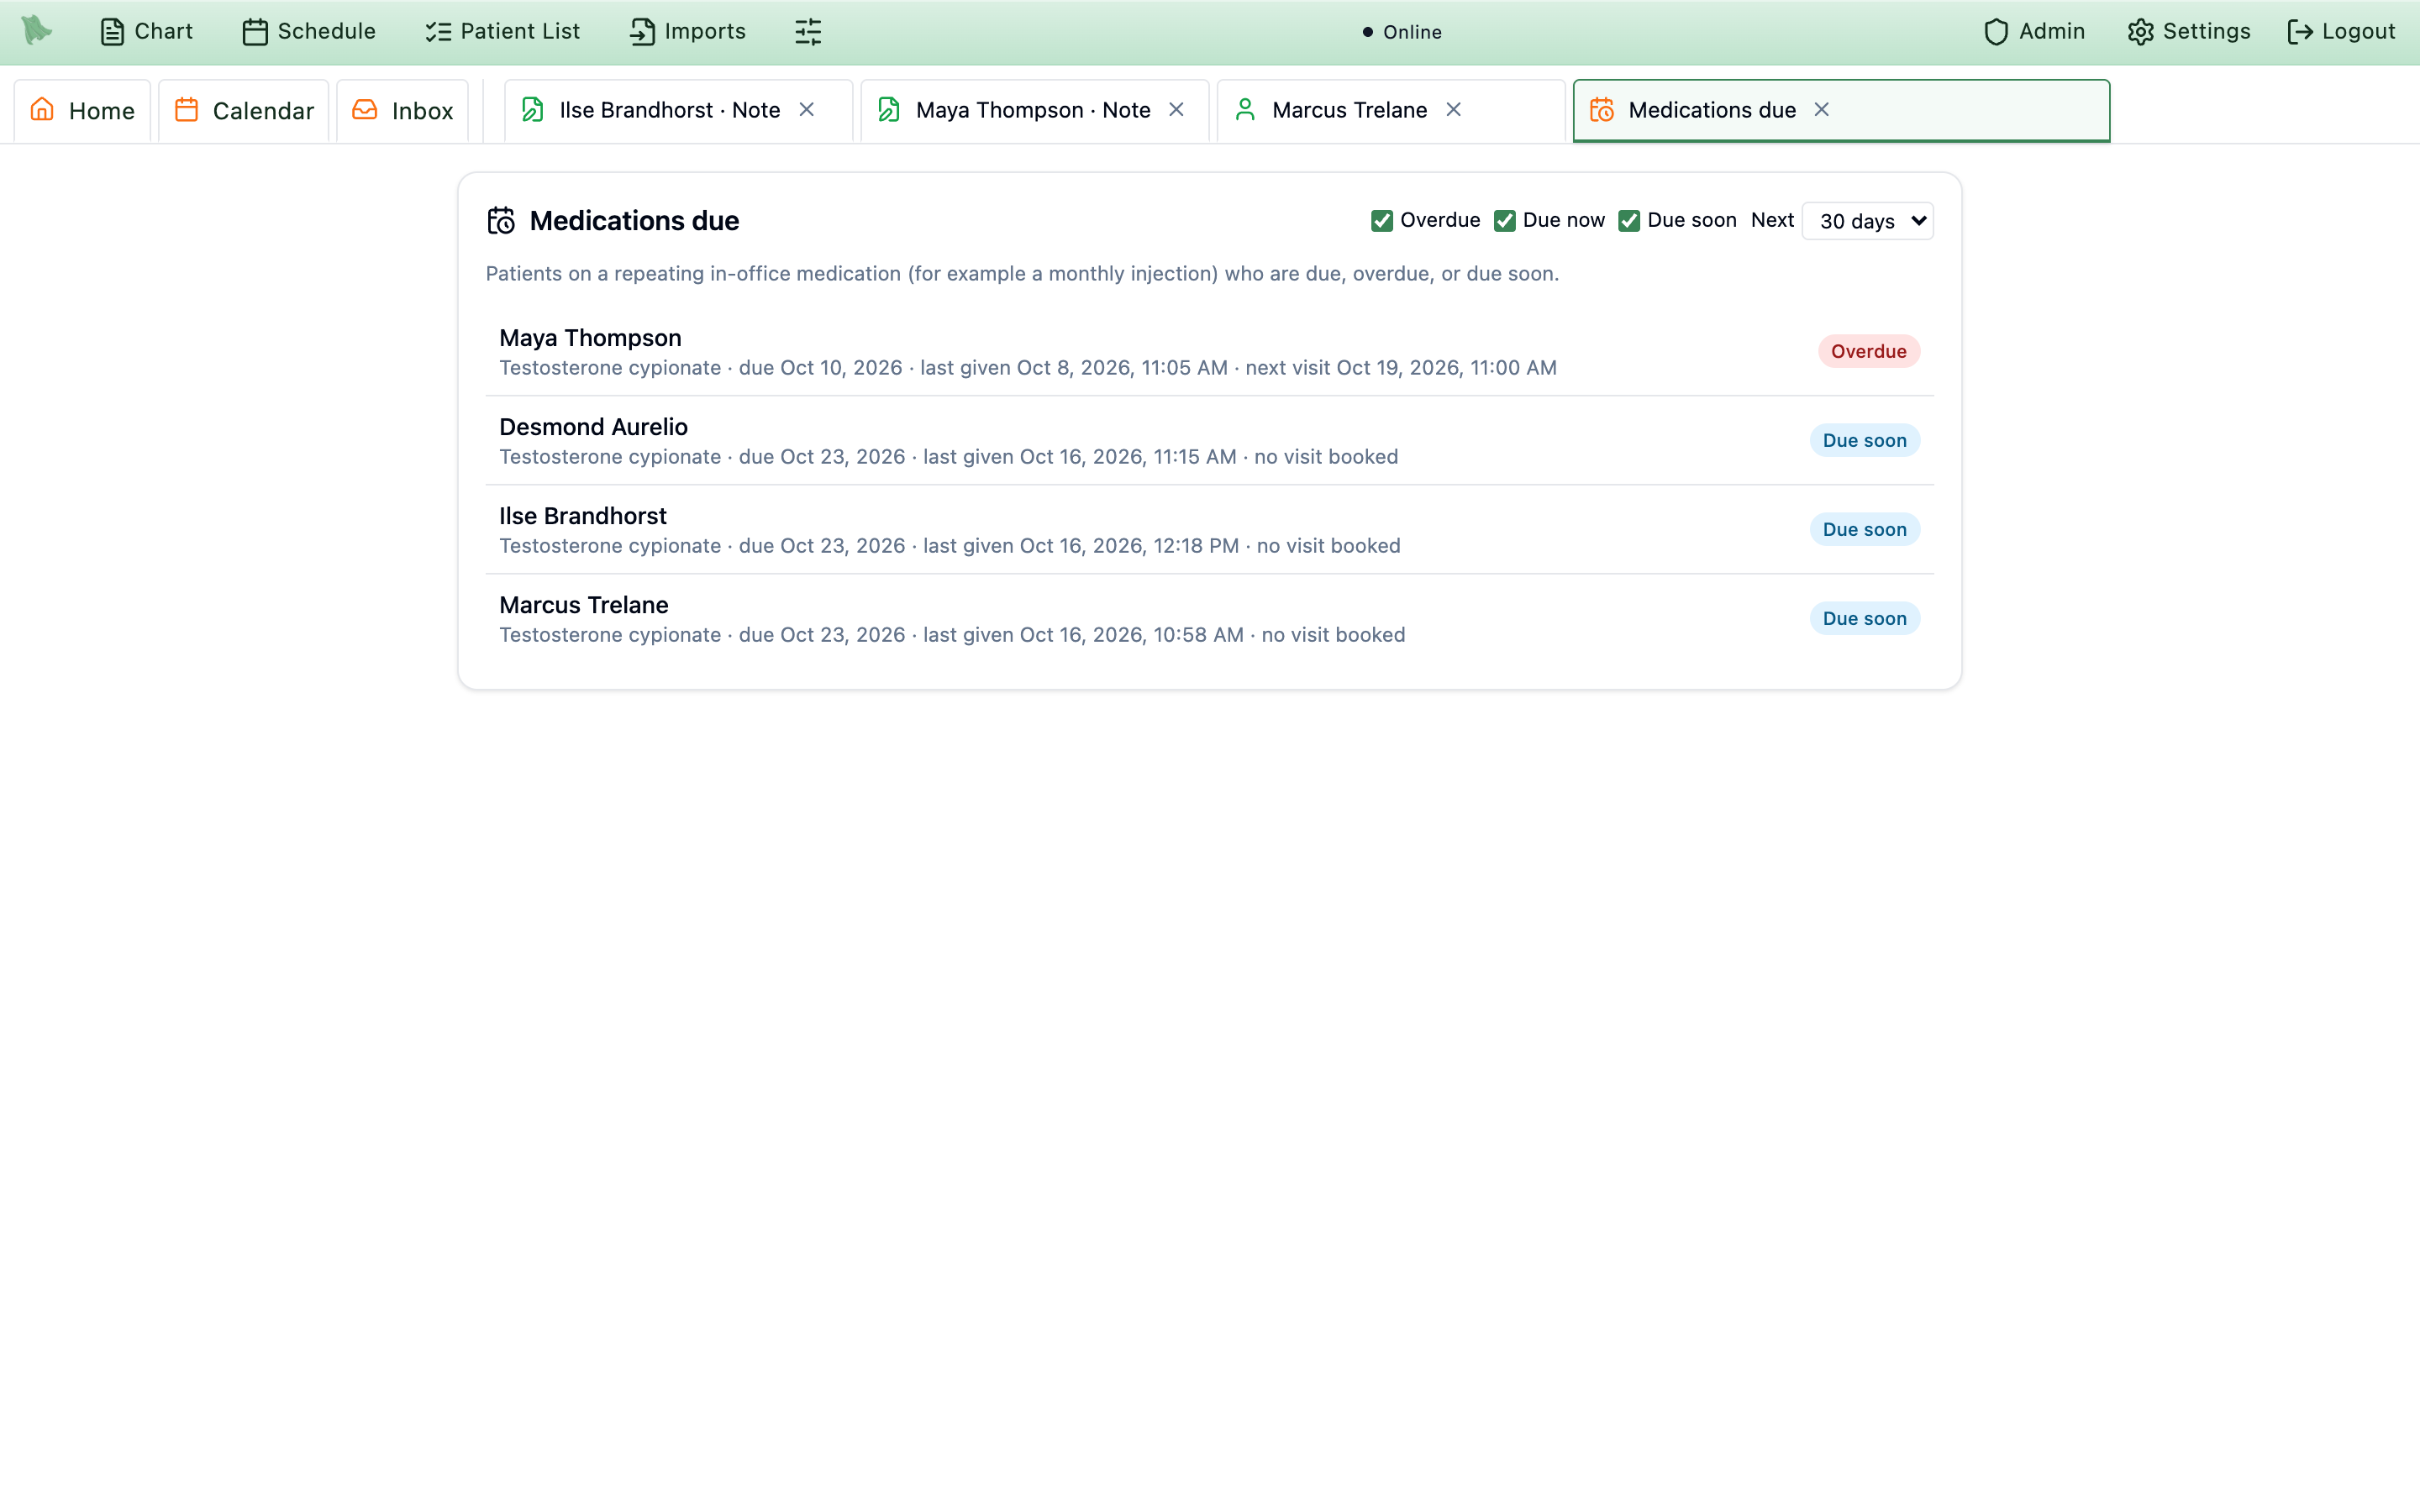Click Logout

tap(2341, 32)
